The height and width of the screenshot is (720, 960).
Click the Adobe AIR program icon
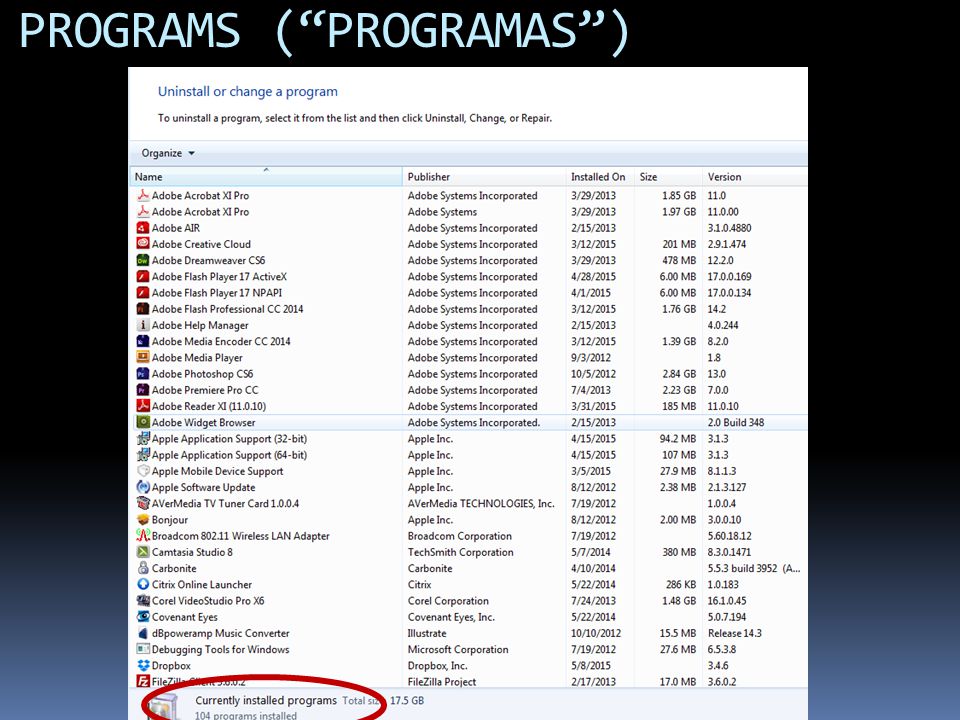click(143, 228)
